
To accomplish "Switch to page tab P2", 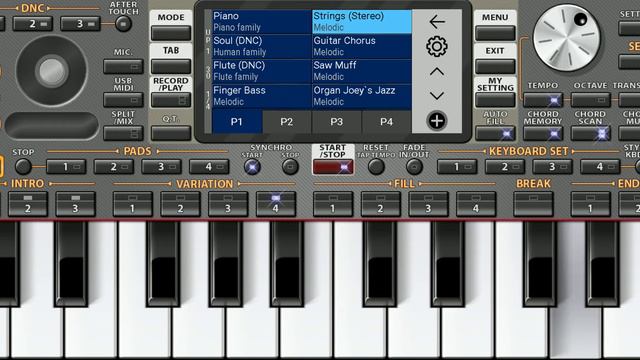I will point(287,122).
